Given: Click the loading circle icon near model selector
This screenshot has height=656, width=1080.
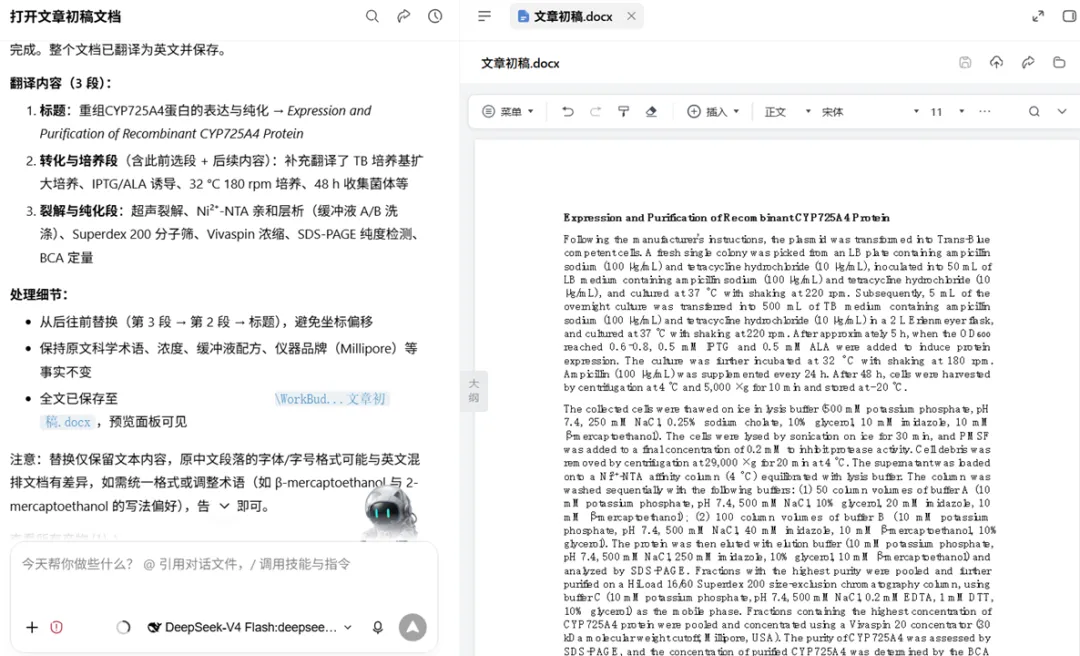Looking at the screenshot, I should (x=123, y=627).
